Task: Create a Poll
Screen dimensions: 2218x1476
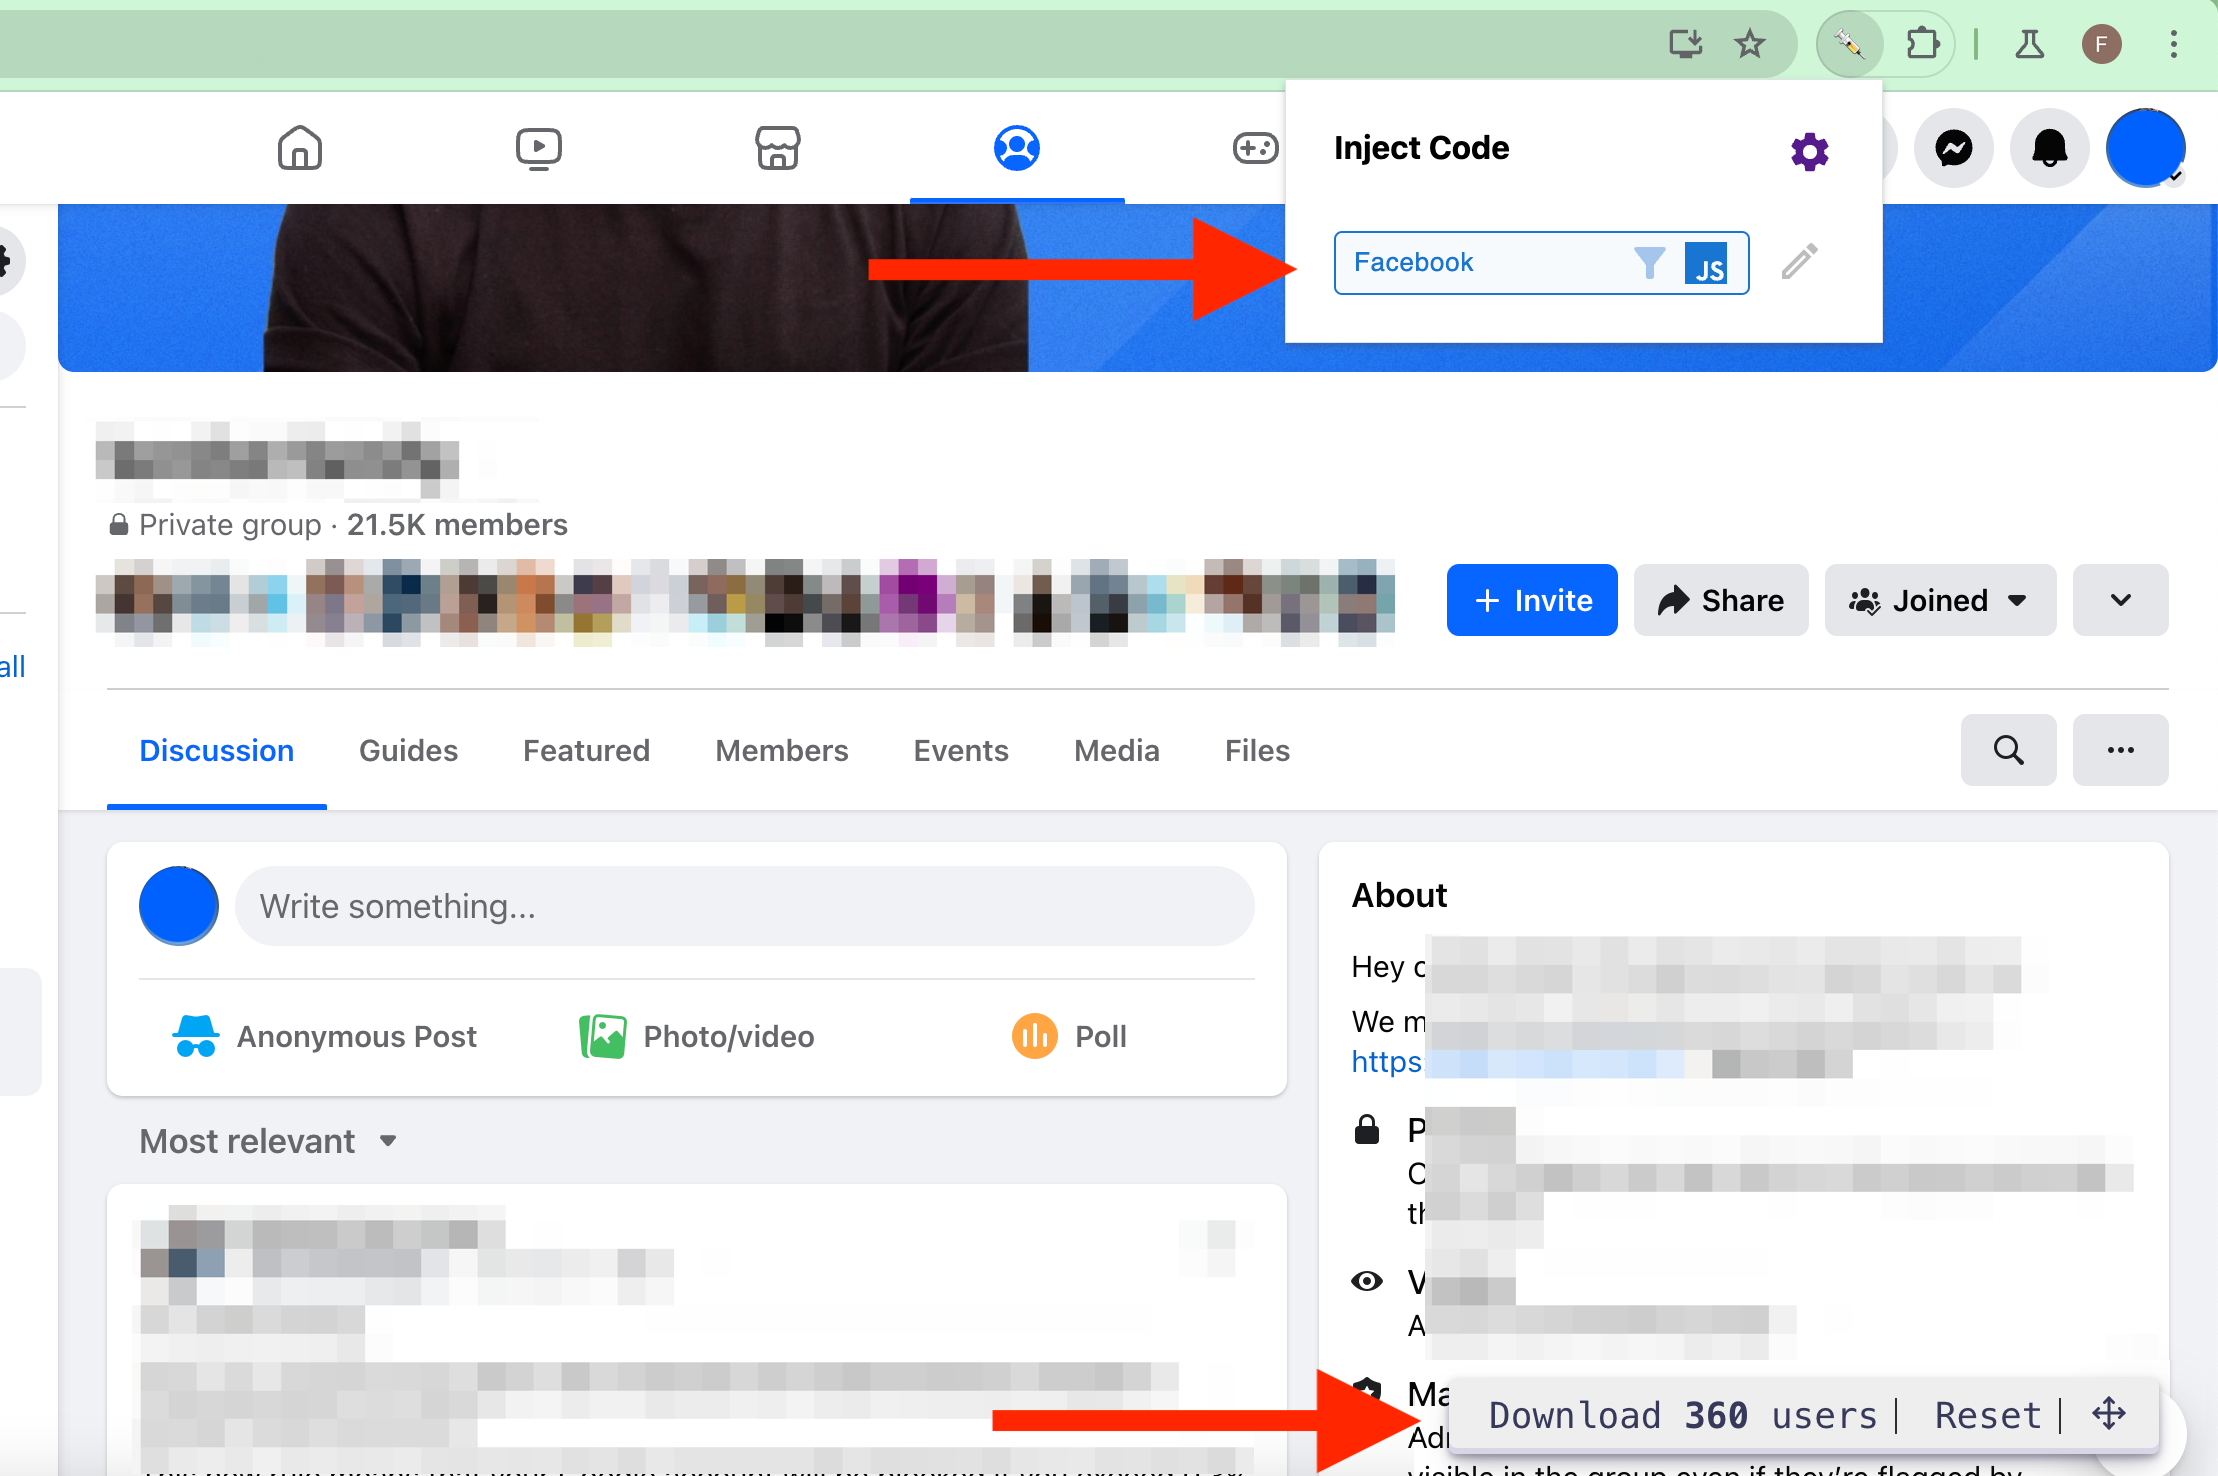Action: pos(1069,1037)
